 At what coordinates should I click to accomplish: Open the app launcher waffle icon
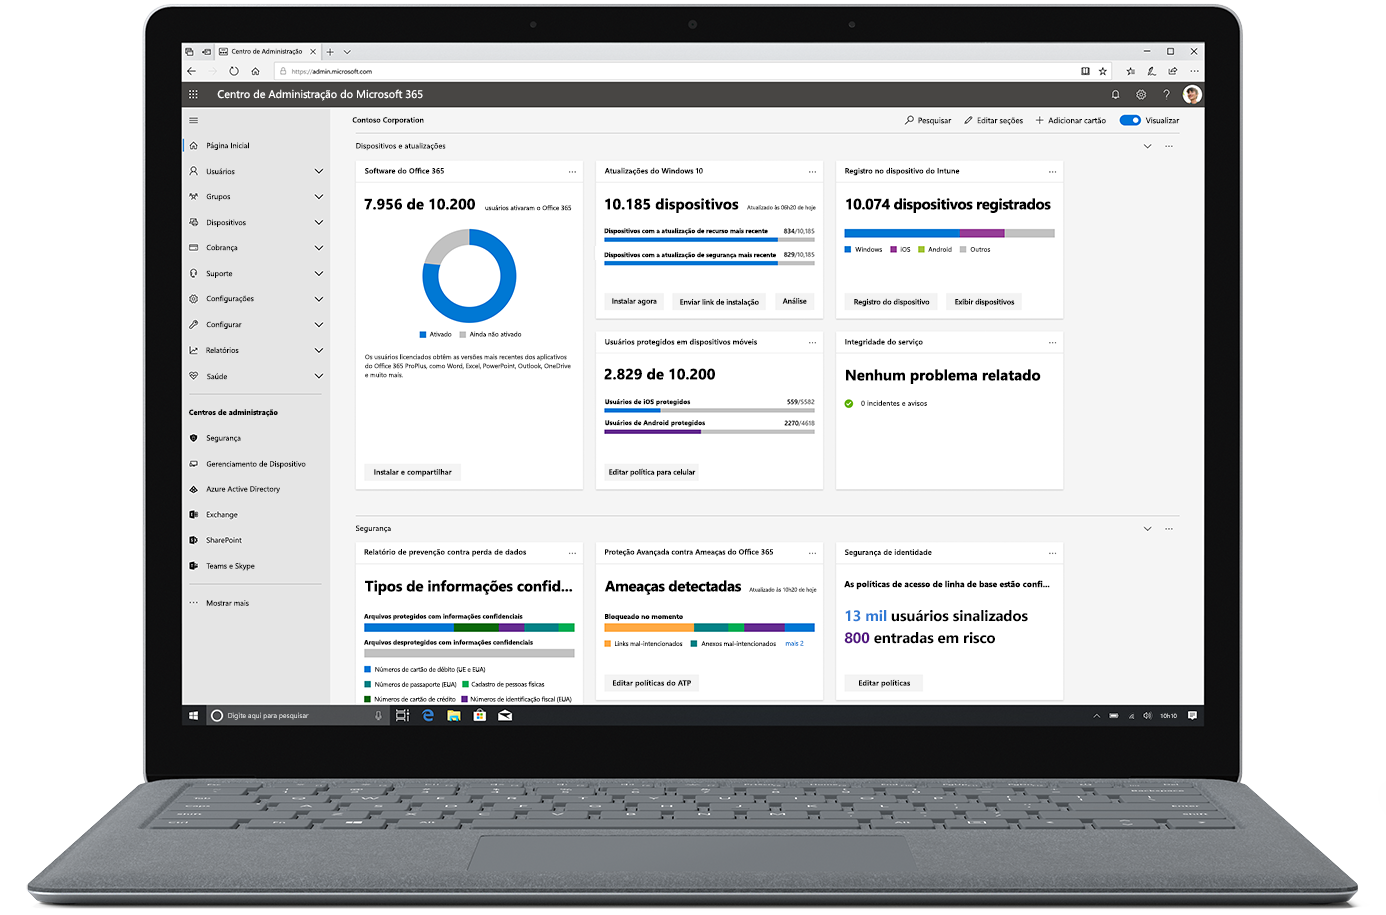(193, 94)
